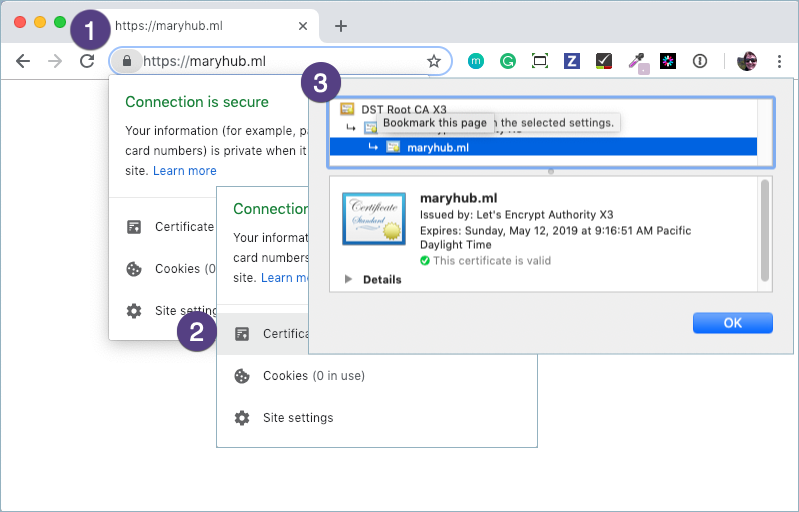Open Chrome three-dot menu
The height and width of the screenshot is (512, 799).
(x=779, y=62)
